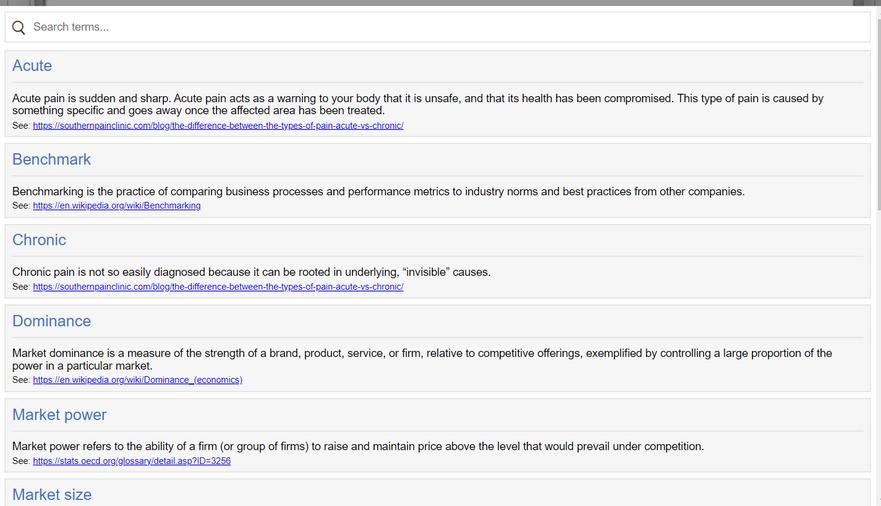881x506 pixels.
Task: Select the Market size term heading
Action: [52, 494]
